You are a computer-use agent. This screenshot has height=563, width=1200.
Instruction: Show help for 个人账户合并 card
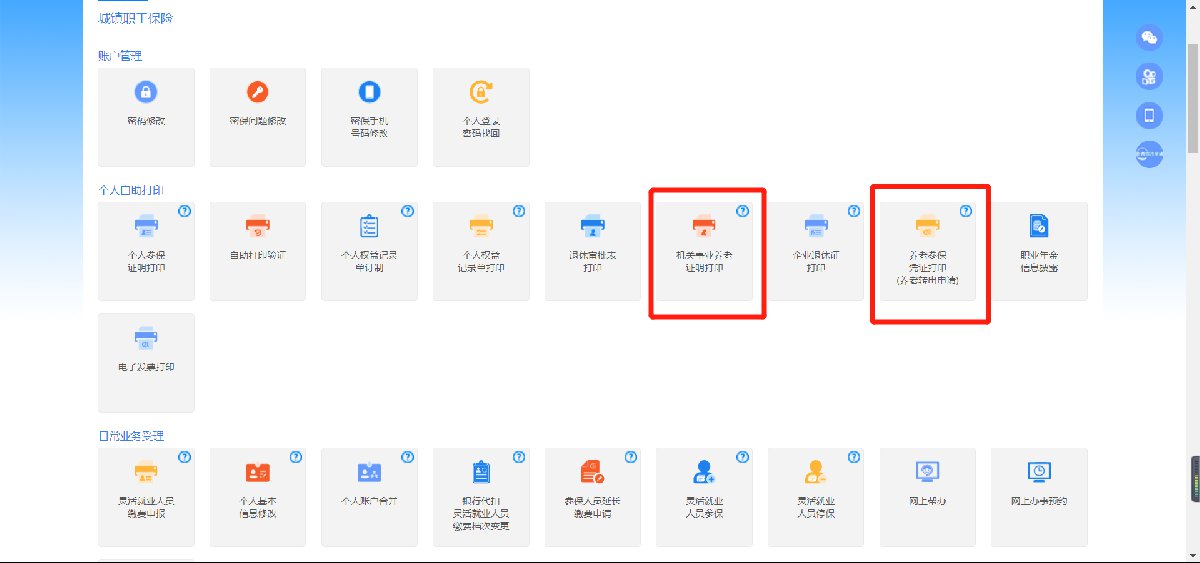[407, 457]
